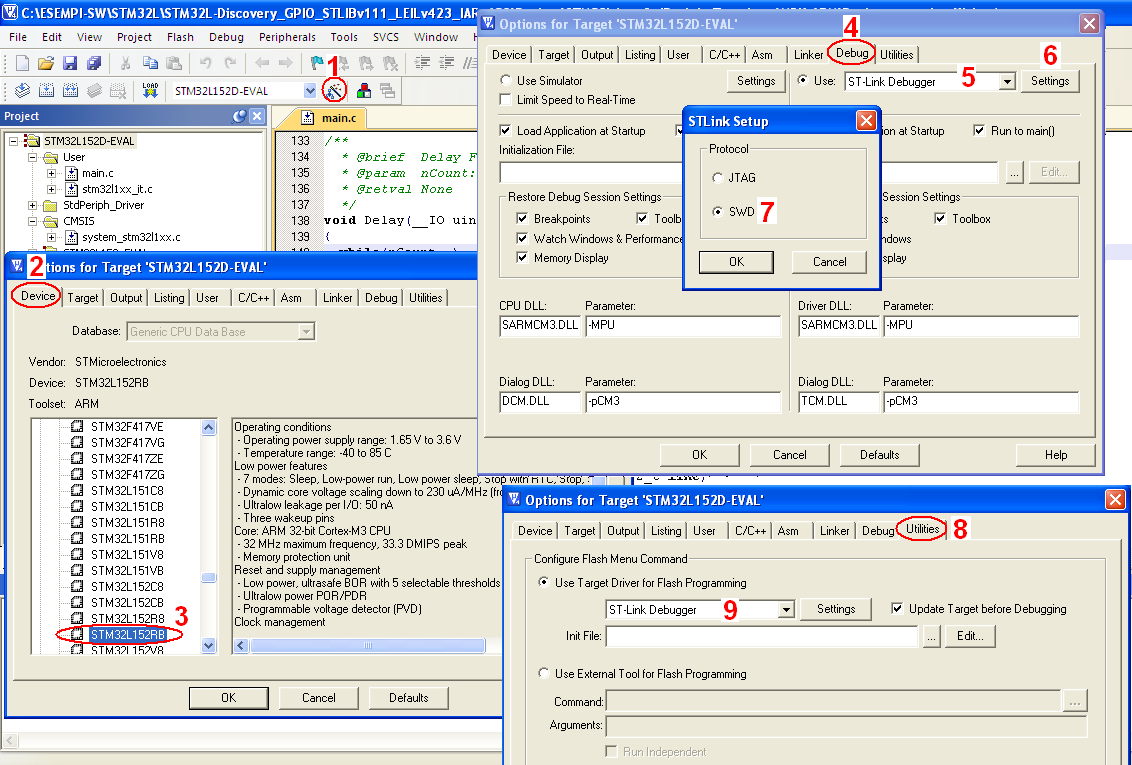The width and height of the screenshot is (1132, 765).
Task: Uncheck the Breakpoints restore setting
Action: pos(522,219)
